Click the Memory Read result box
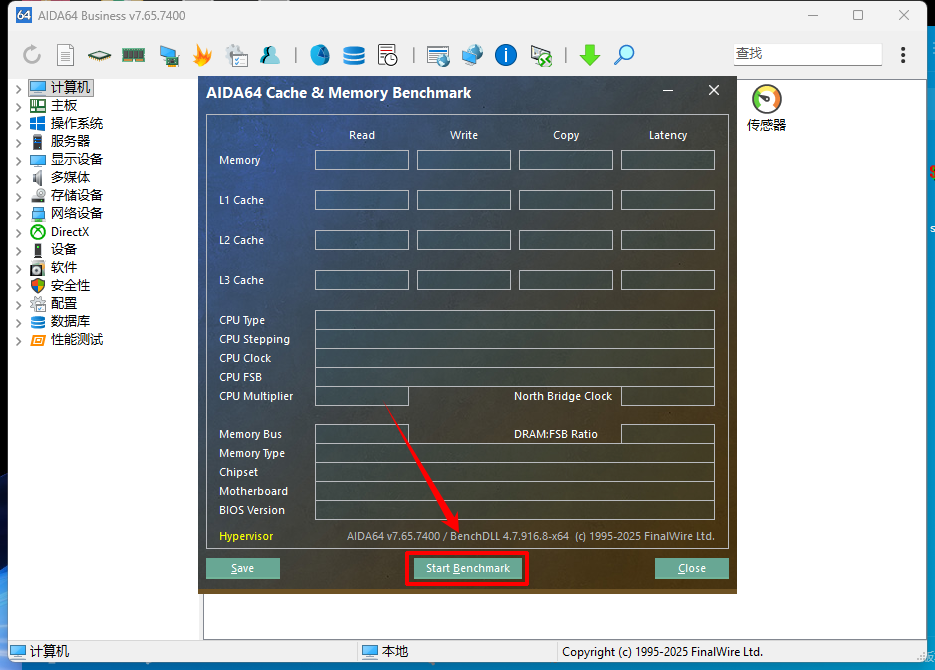The width and height of the screenshot is (935, 670). (x=362, y=160)
